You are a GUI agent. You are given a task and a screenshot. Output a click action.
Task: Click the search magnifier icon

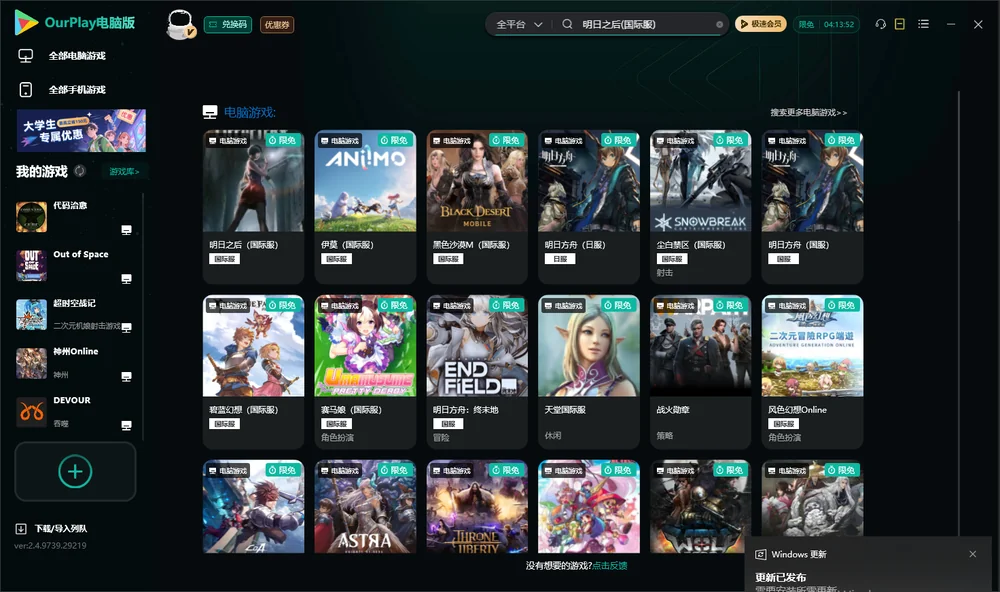pos(567,24)
